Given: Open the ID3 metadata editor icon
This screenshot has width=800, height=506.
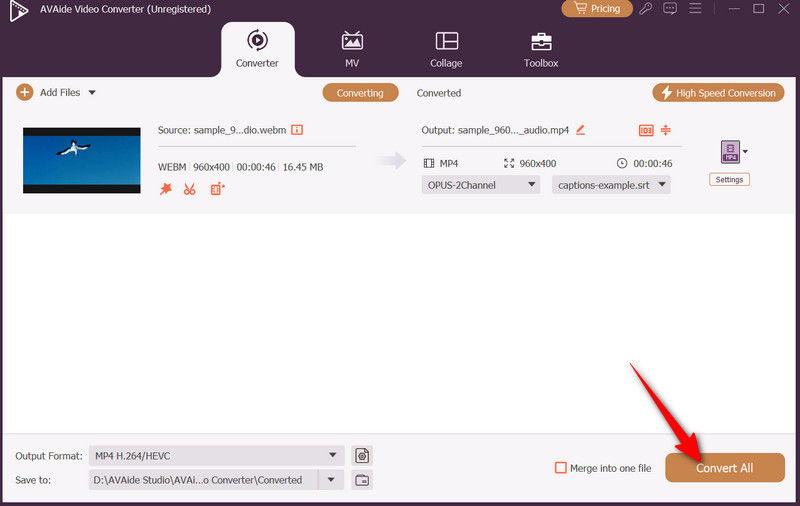Looking at the screenshot, I should coord(646,129).
